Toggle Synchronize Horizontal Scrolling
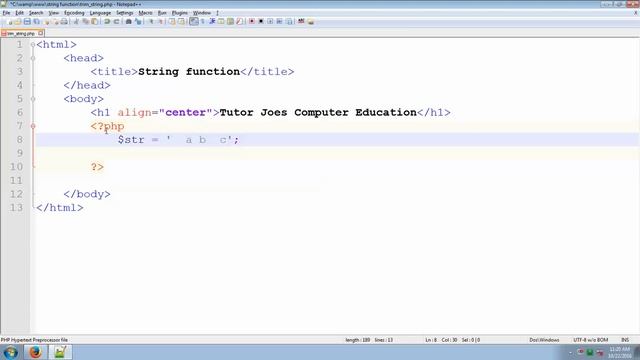640x360 pixels. (x=181, y=21)
